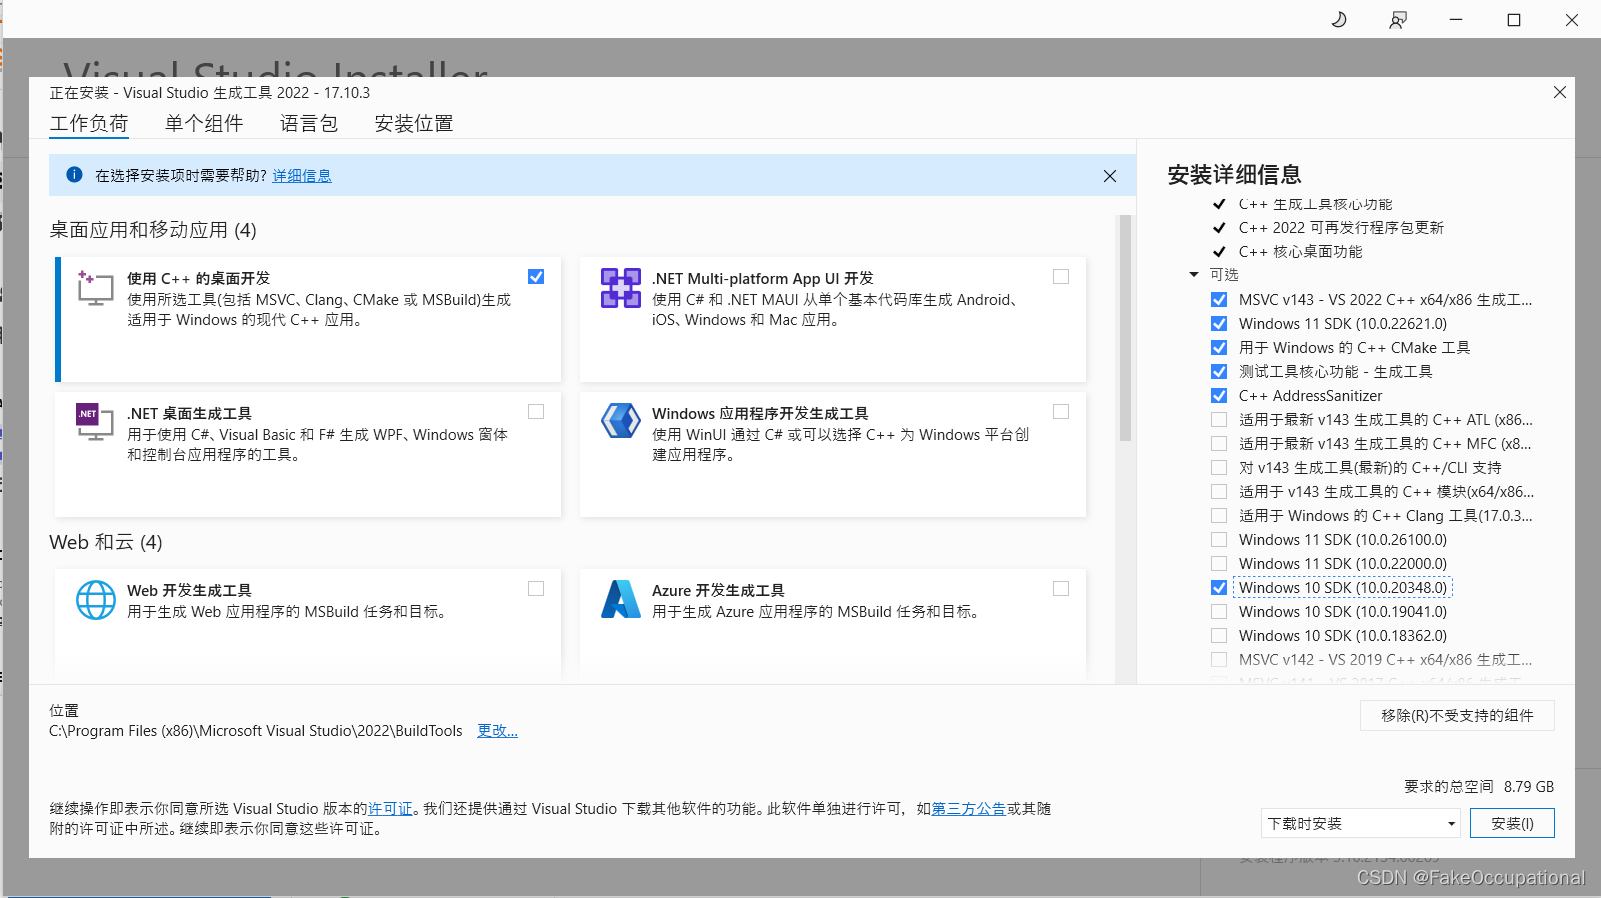Click the Windows application development tools icon
The width and height of the screenshot is (1601, 898).
click(620, 421)
